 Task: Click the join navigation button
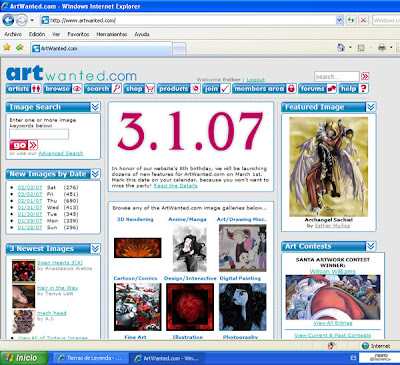tap(216, 89)
